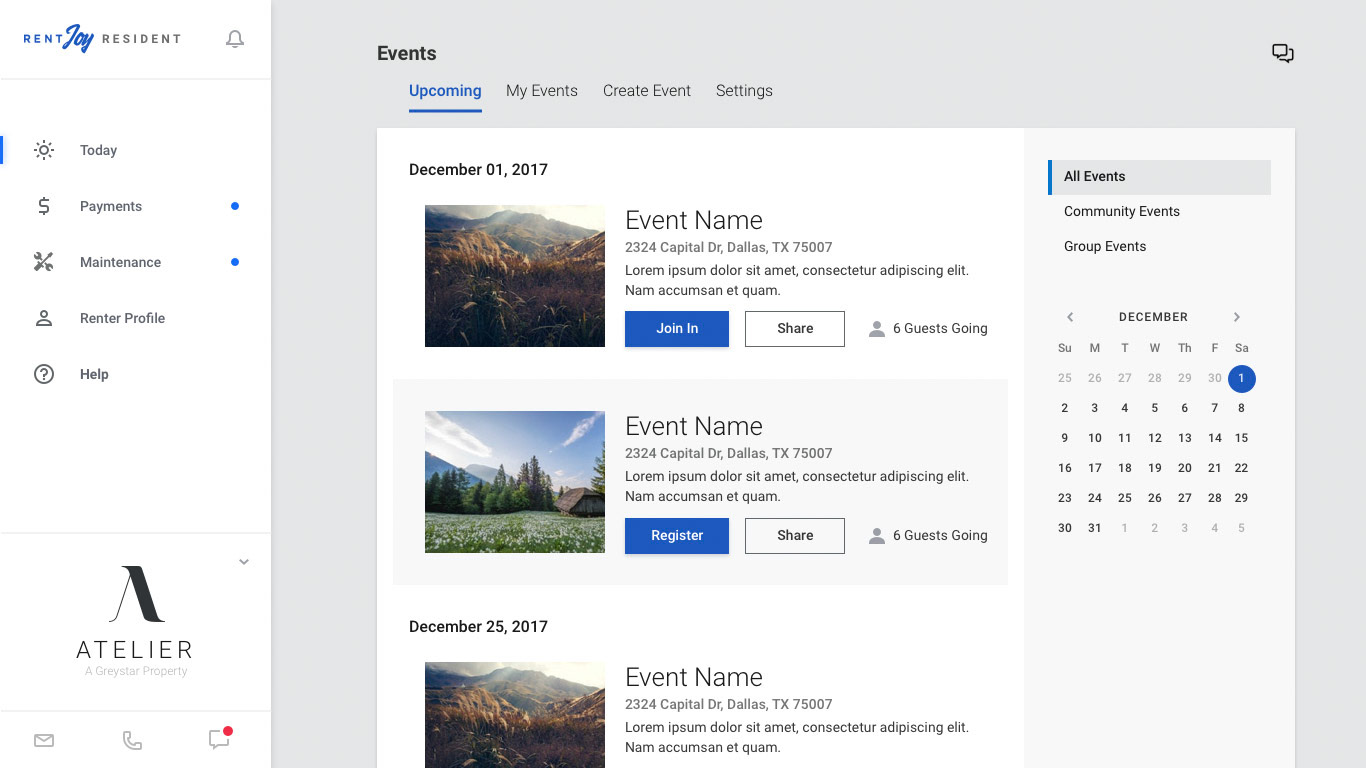Screen dimensions: 1366x768
Task: Select December 1 on the calendar
Action: (1241, 378)
